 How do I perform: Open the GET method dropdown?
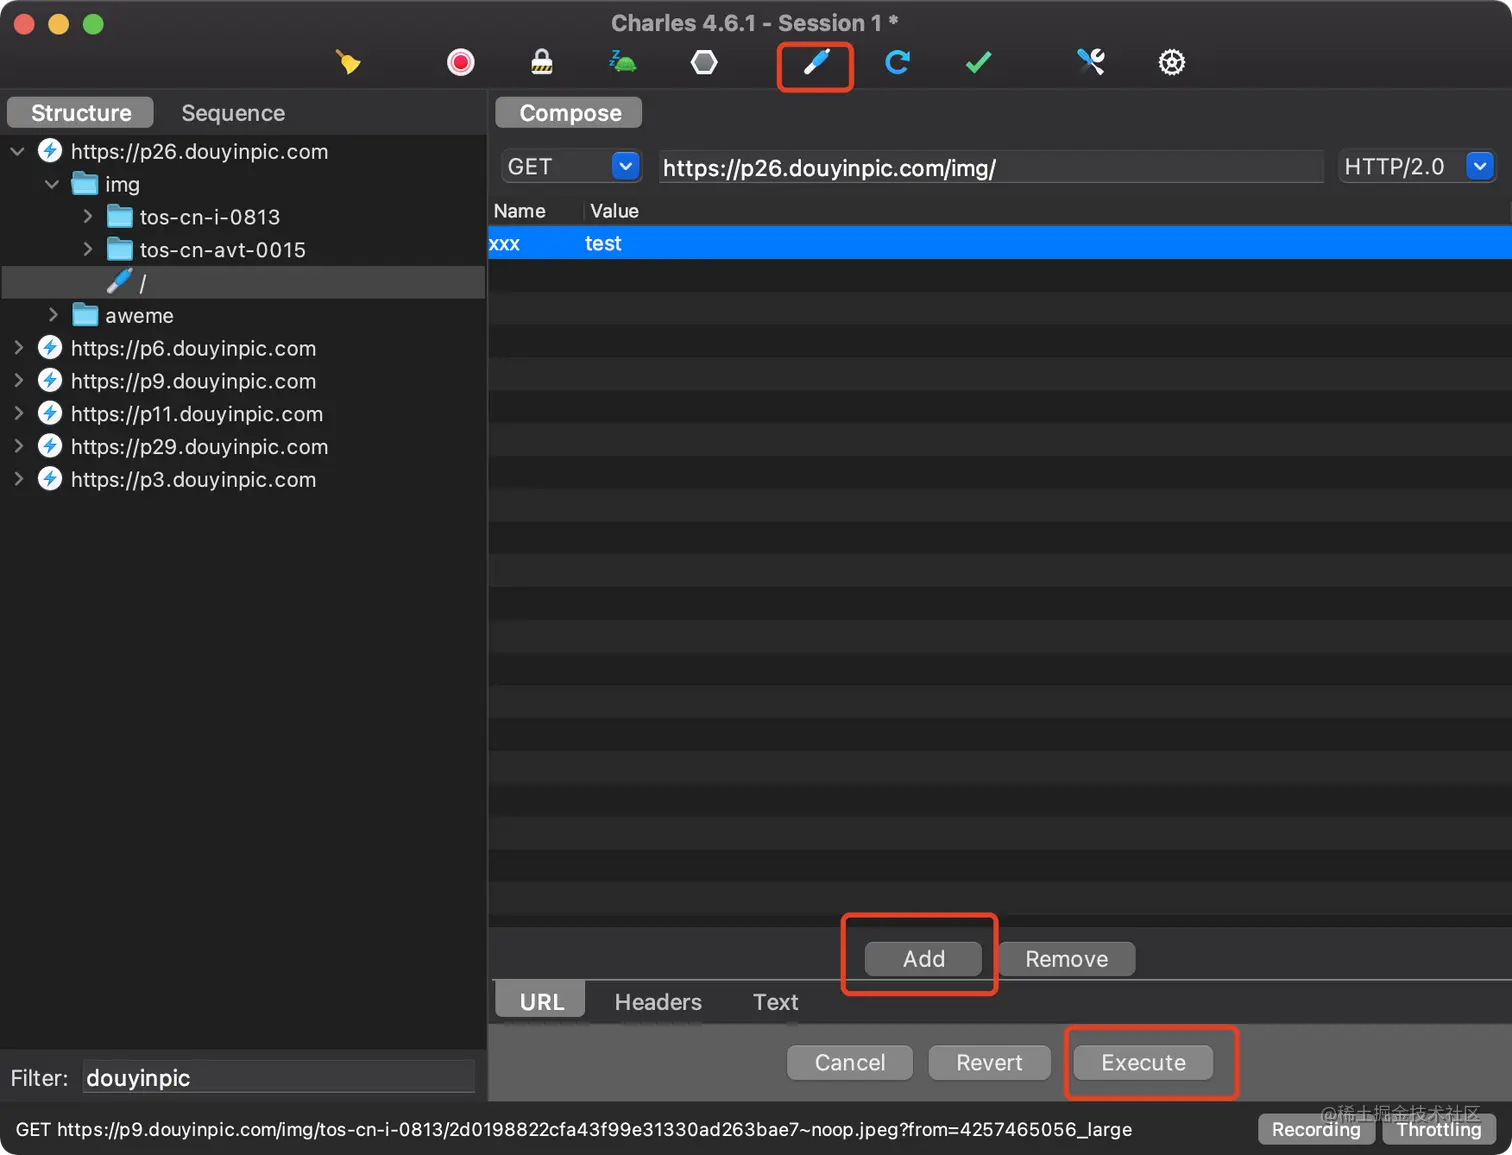click(x=570, y=167)
